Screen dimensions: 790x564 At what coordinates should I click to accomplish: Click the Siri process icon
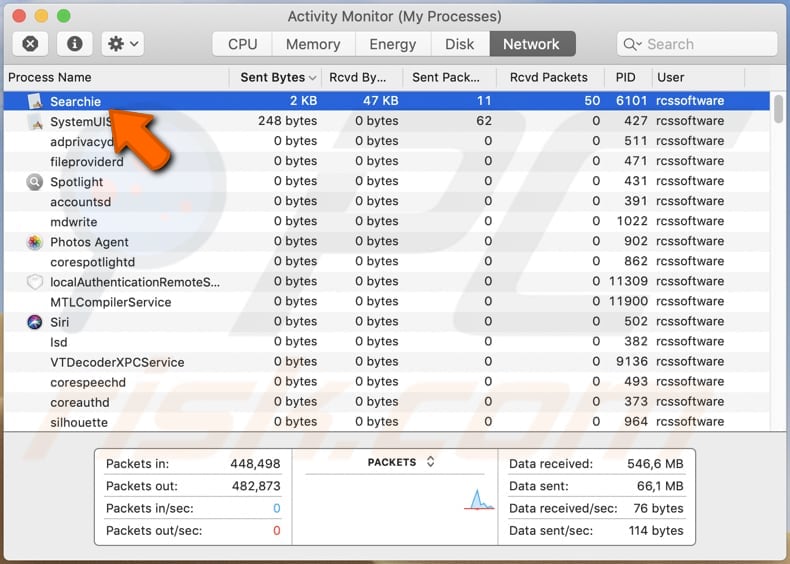35,322
